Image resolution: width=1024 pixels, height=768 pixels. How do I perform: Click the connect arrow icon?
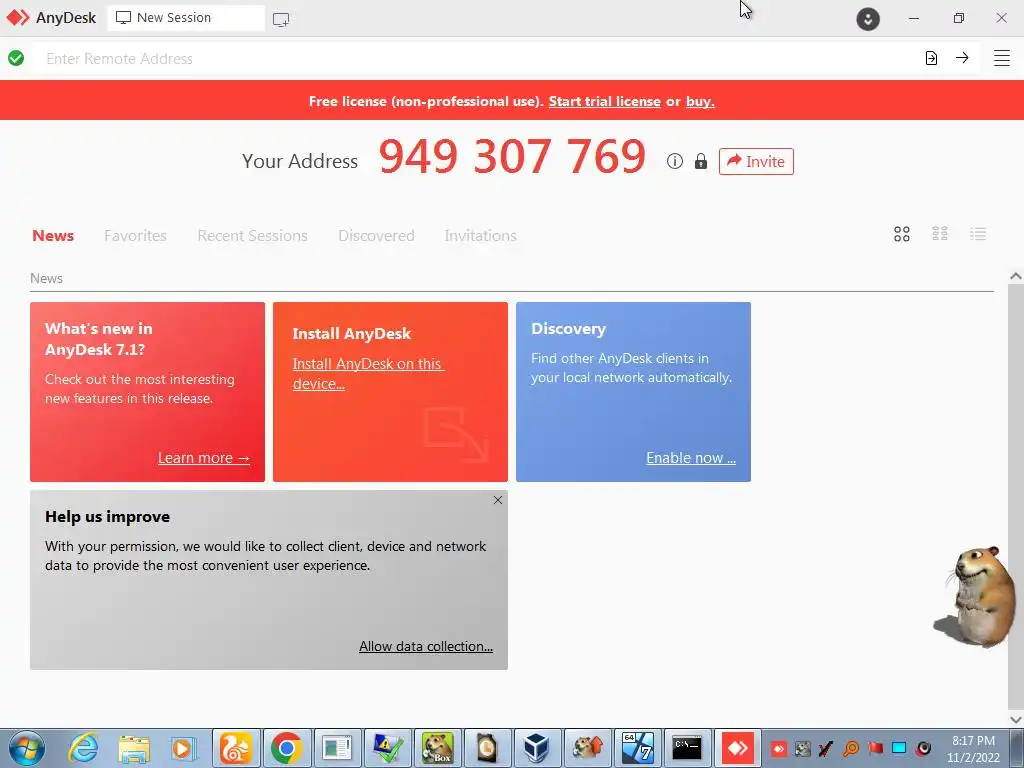coord(962,57)
